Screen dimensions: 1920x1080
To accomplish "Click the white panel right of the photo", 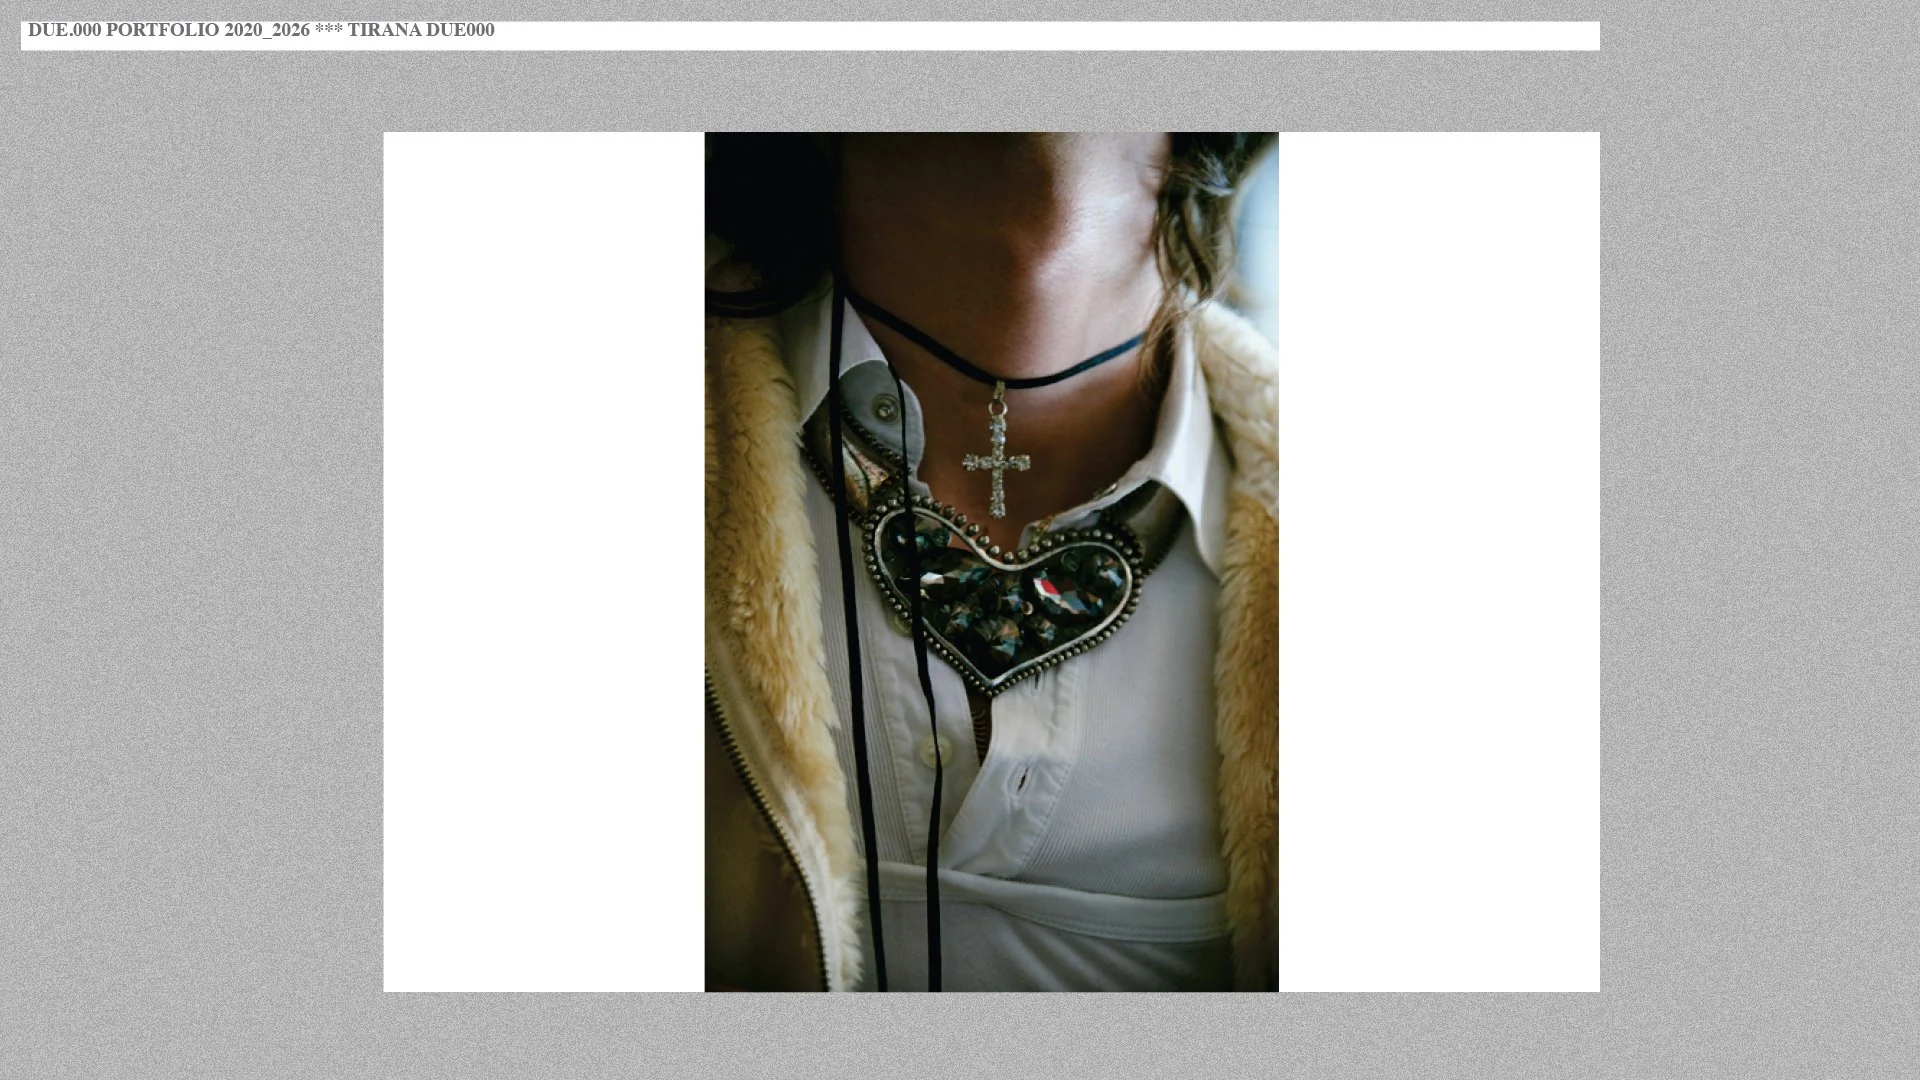I will [x=1438, y=560].
